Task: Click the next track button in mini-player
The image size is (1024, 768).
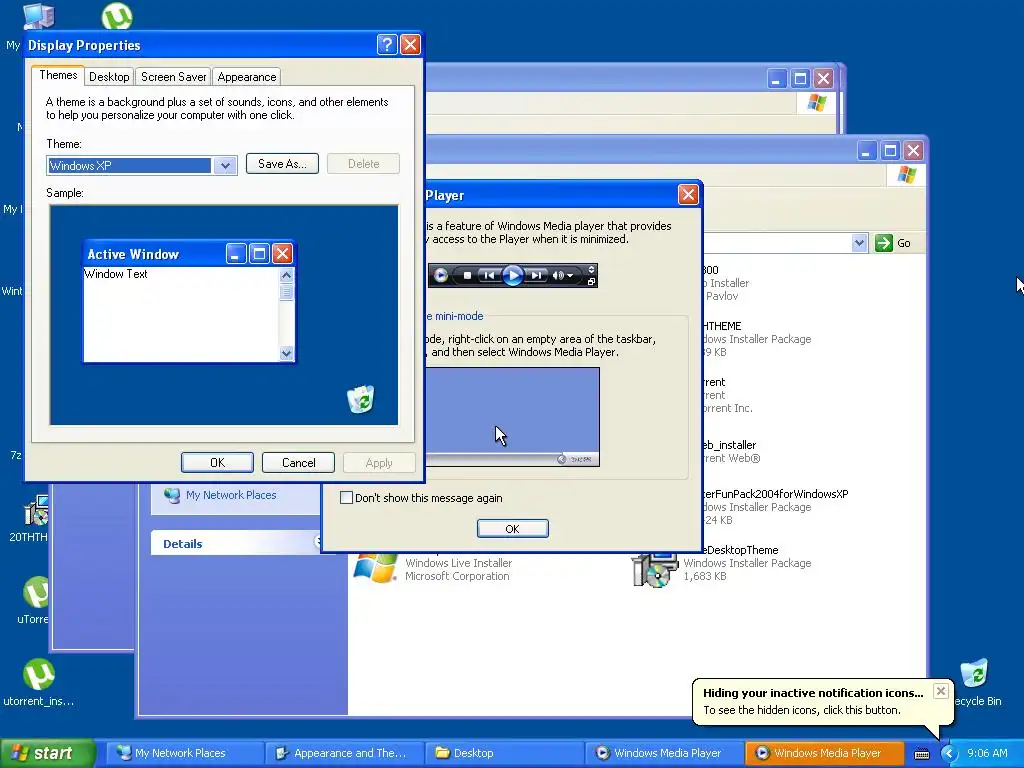Action: (536, 276)
